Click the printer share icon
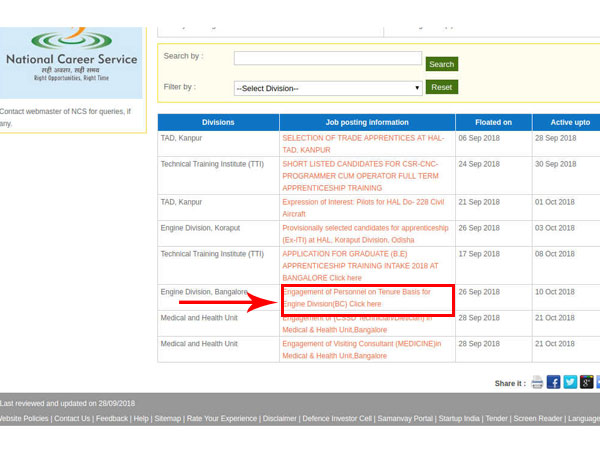 [x=537, y=382]
